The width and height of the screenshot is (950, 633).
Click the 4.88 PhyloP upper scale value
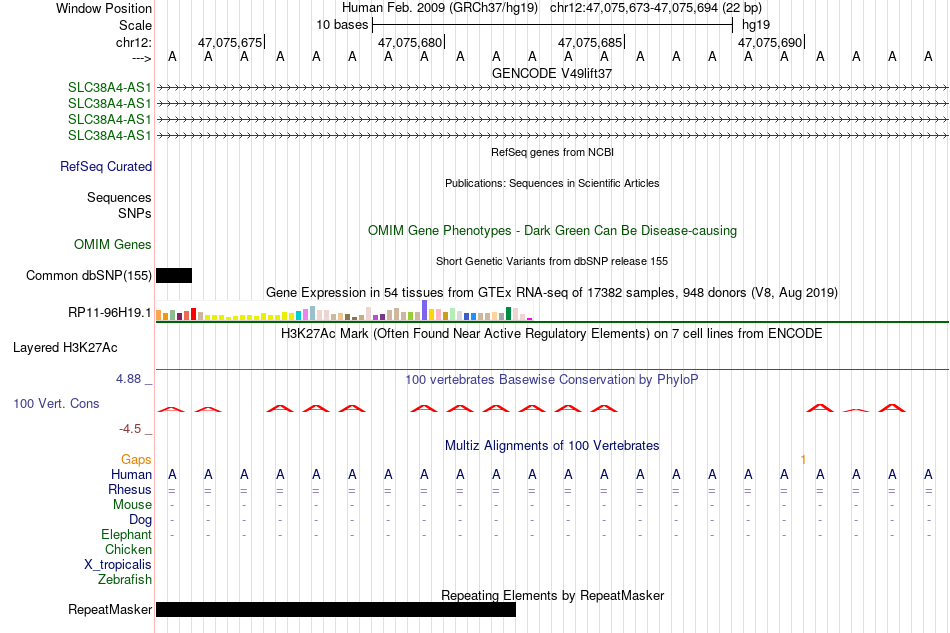point(128,379)
